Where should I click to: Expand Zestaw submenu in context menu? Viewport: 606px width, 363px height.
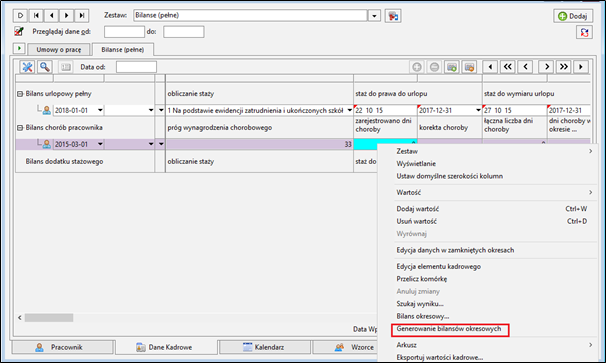(x=591, y=151)
